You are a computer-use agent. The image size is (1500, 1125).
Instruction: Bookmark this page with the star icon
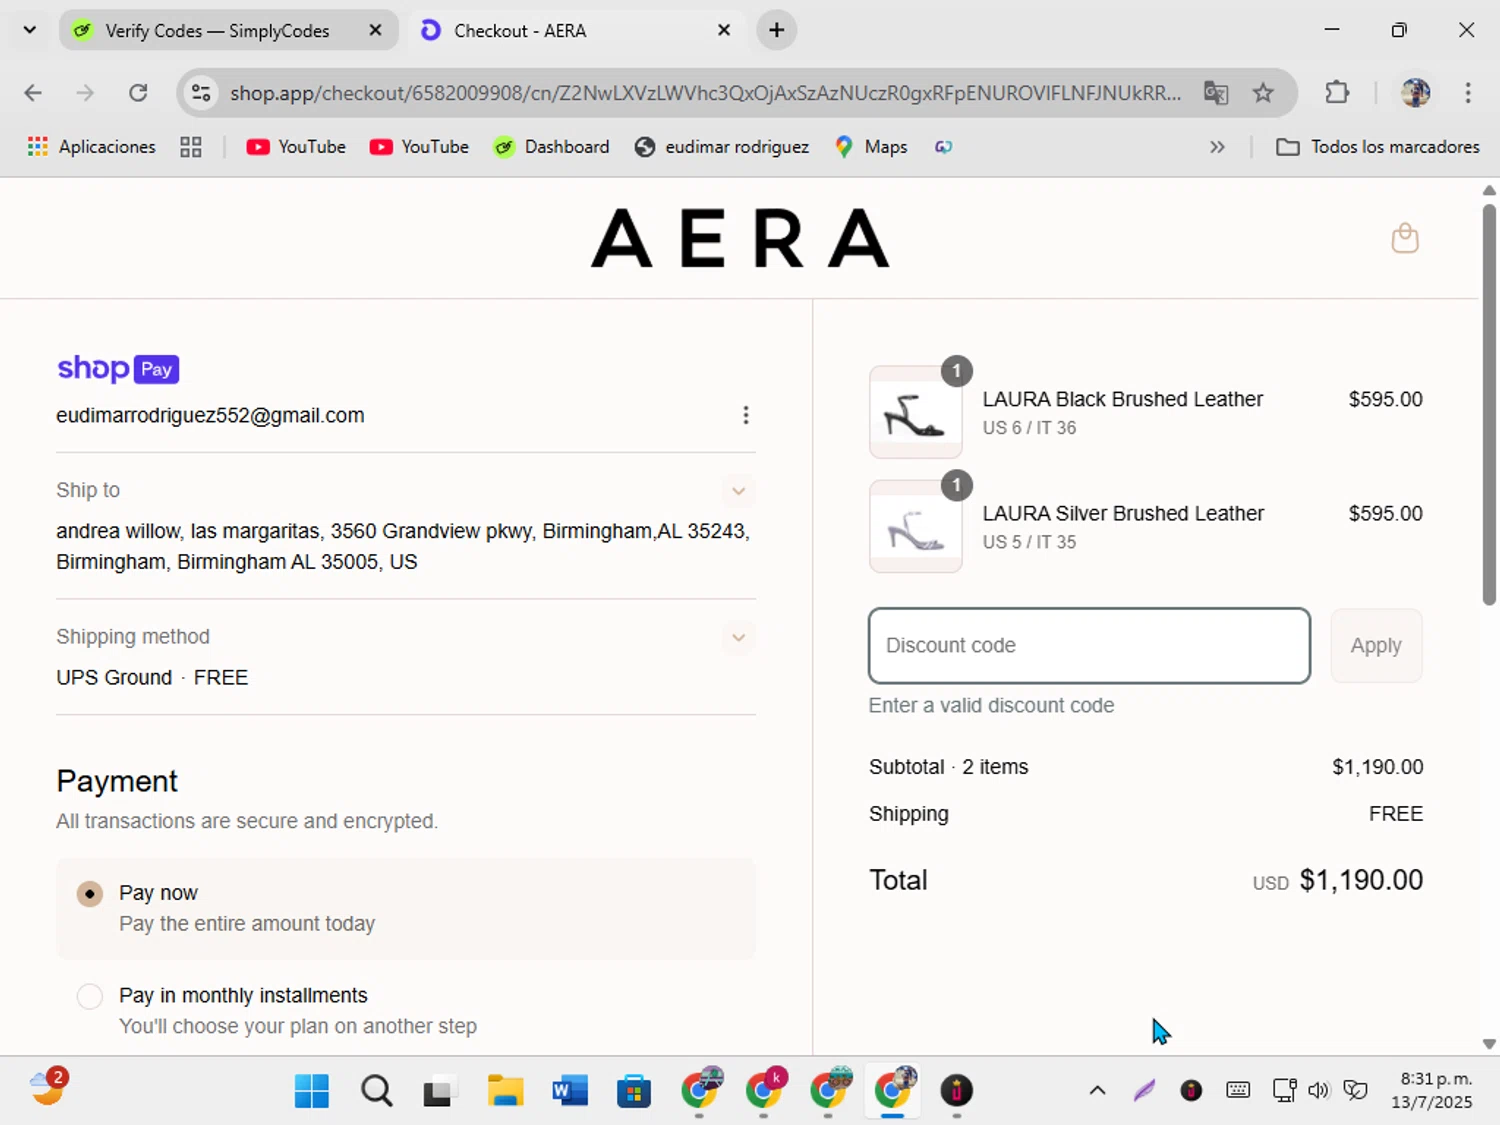(1263, 93)
